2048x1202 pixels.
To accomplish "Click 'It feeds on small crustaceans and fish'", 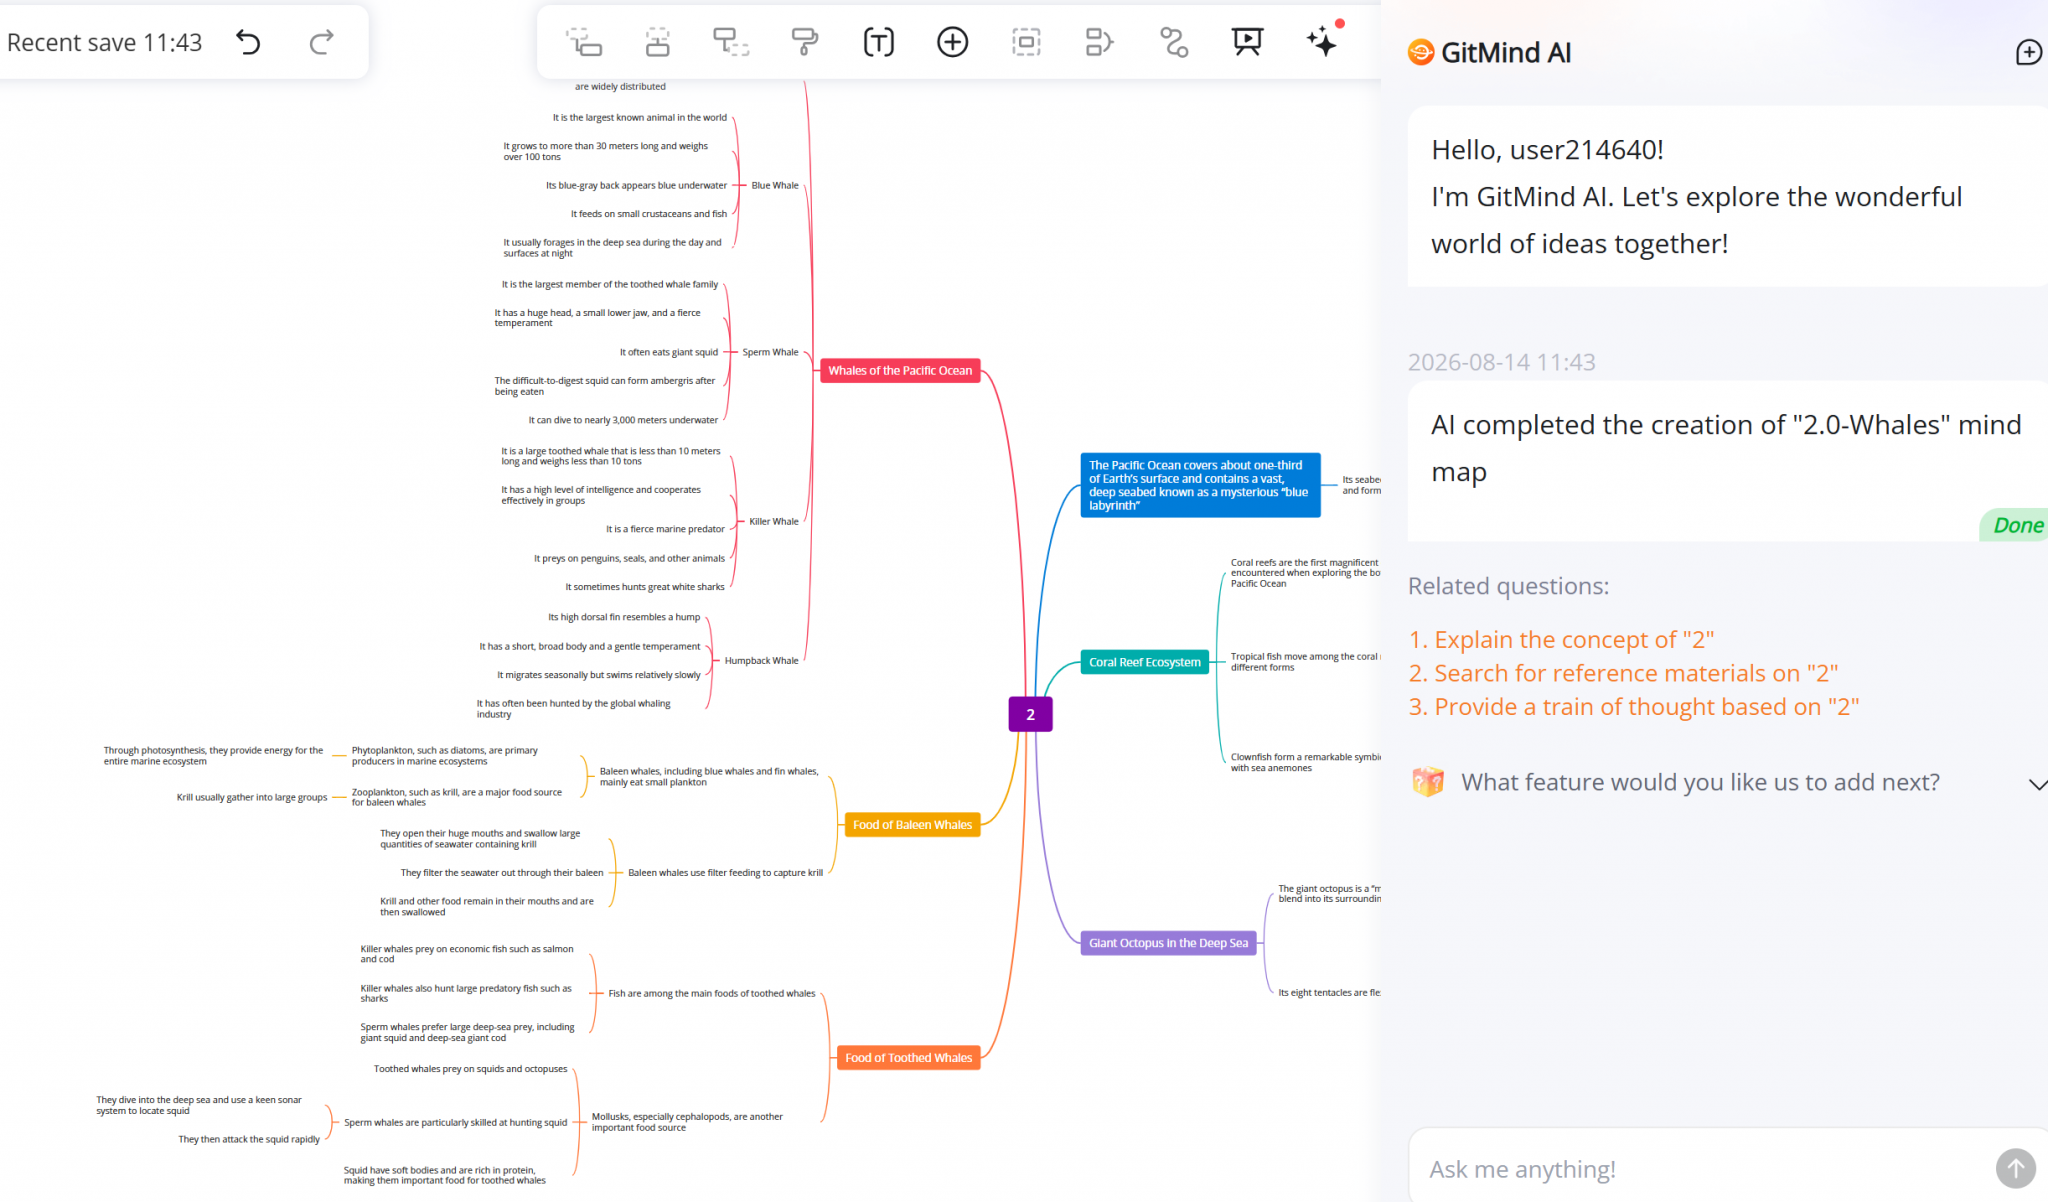I will coord(649,214).
